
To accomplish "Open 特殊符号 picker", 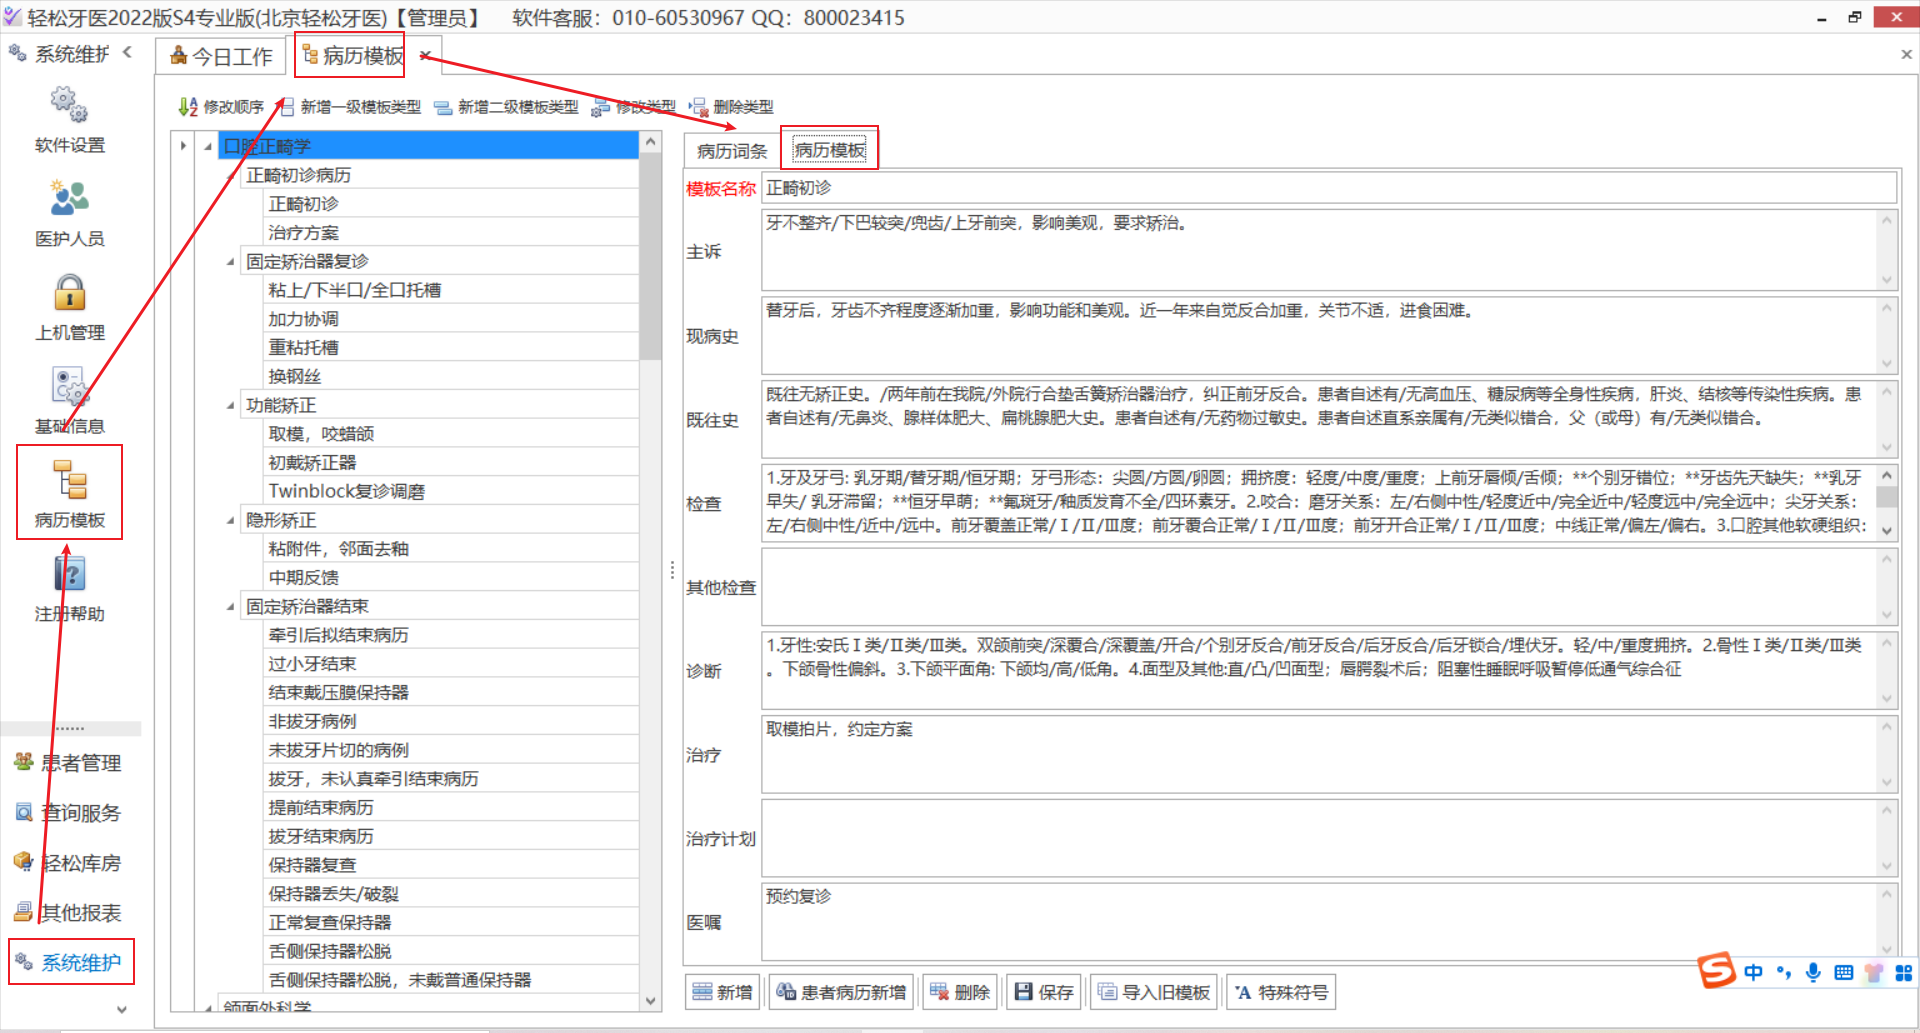I will tap(1281, 992).
